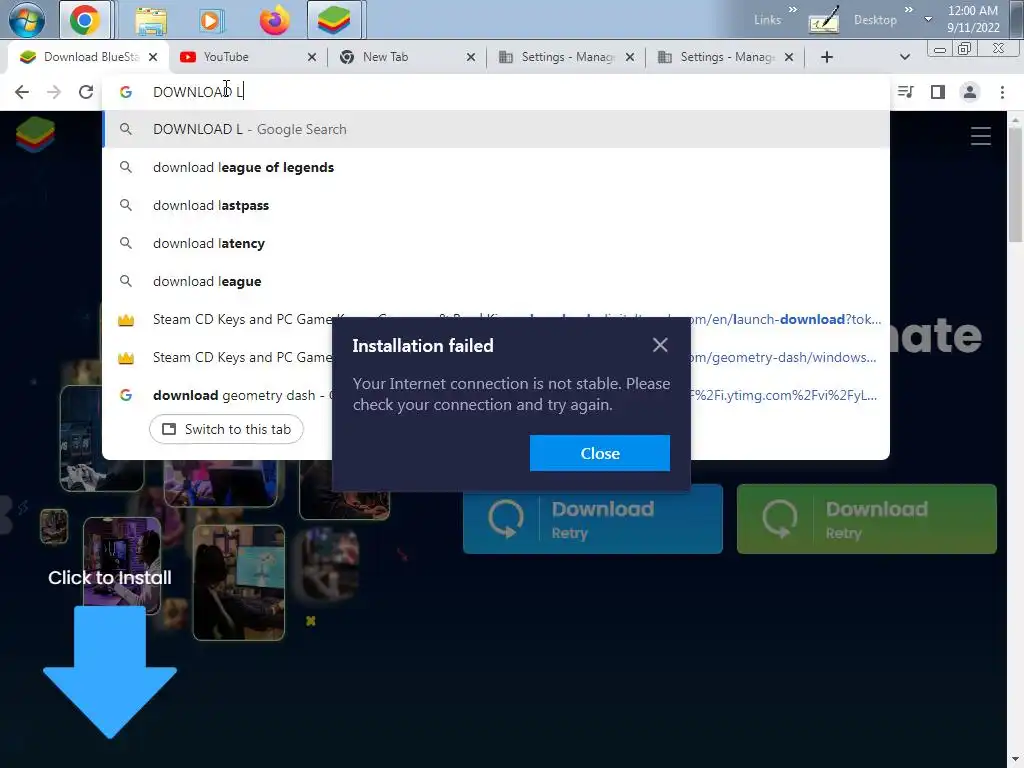Choose download league of legends suggestion
Image resolution: width=1024 pixels, height=768 pixels.
point(496,167)
